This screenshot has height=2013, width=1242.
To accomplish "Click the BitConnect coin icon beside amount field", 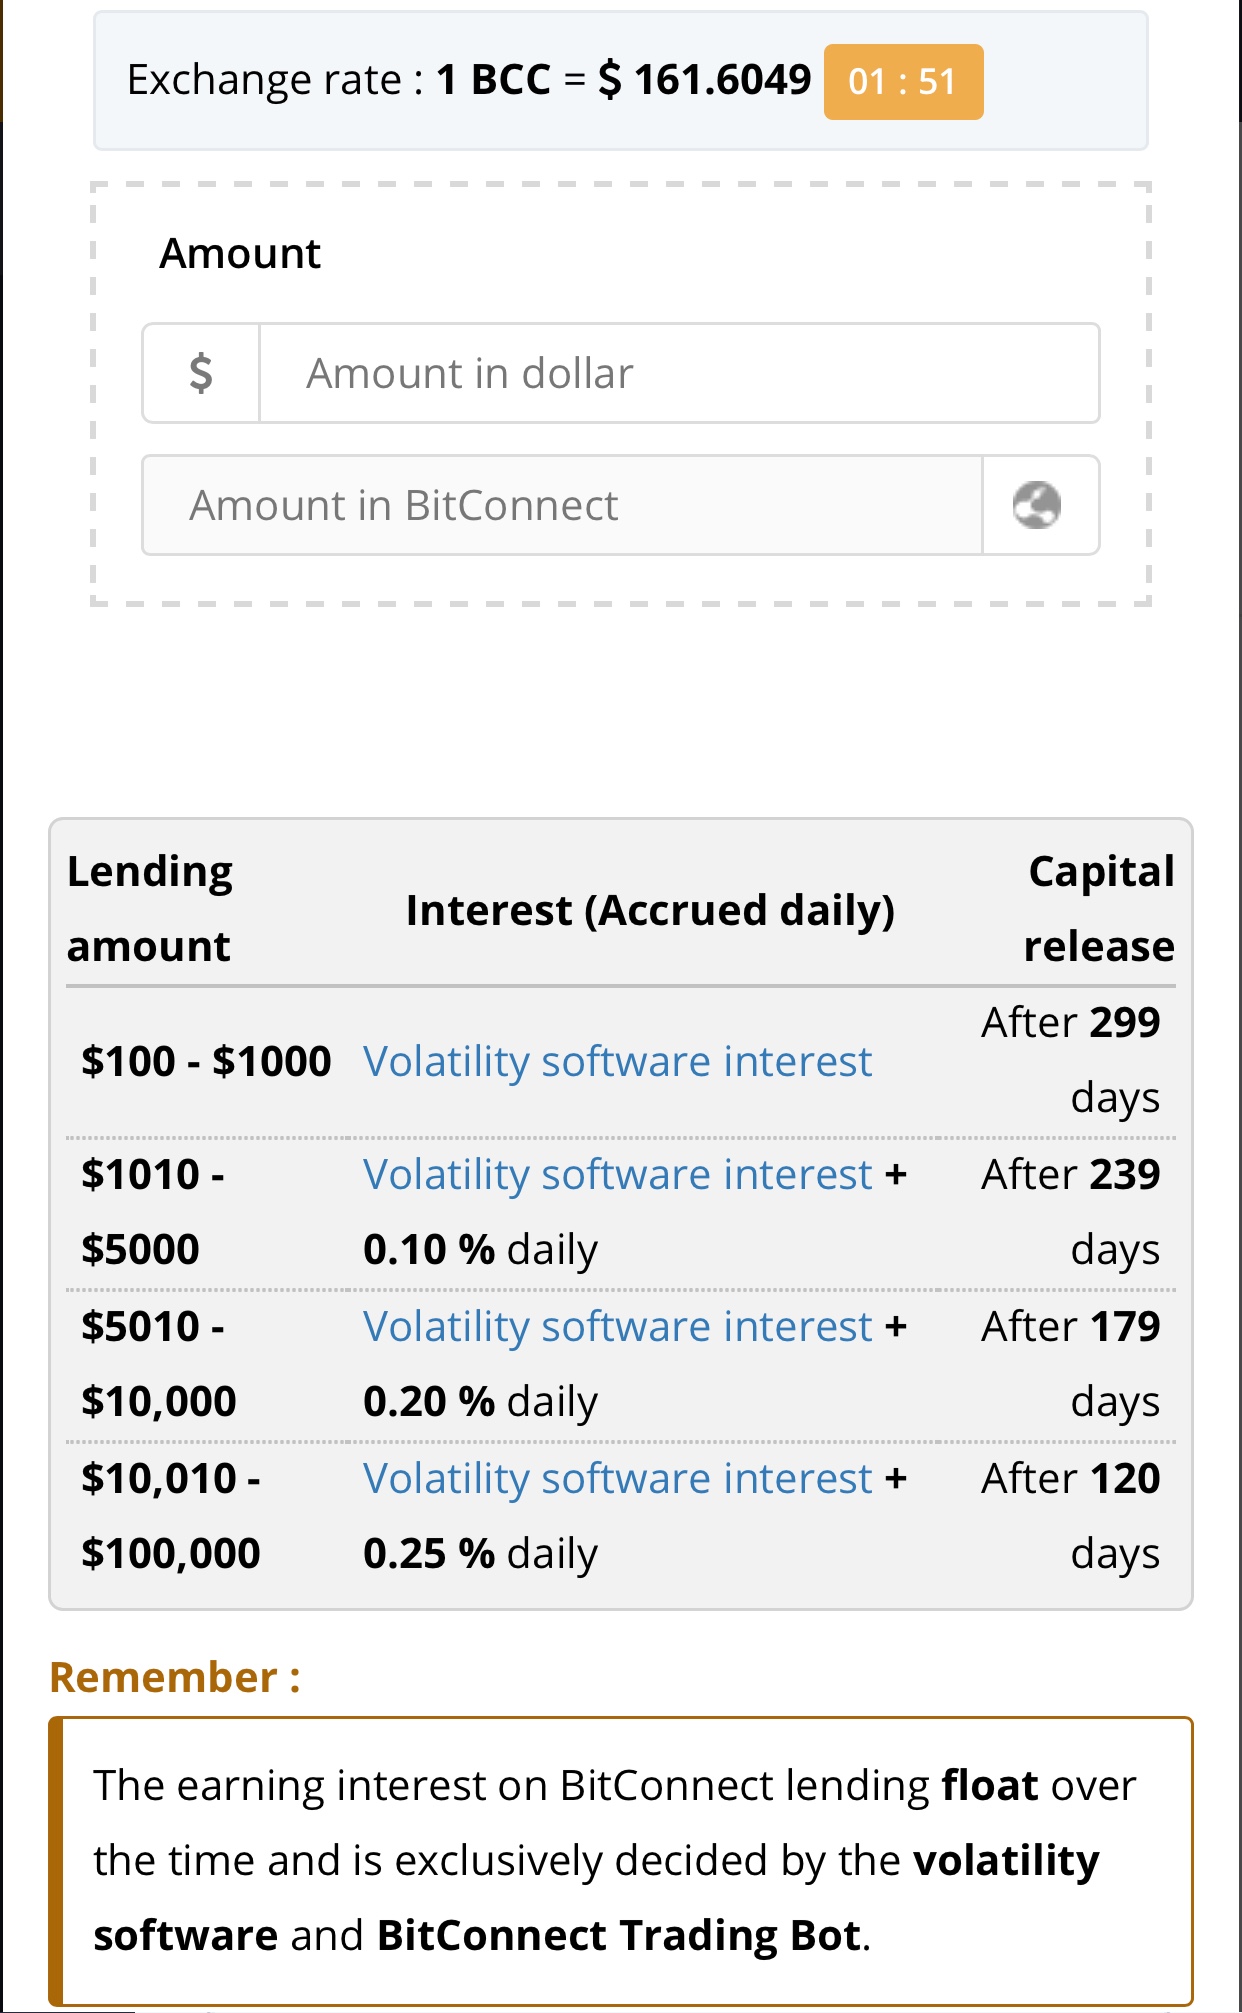I will (1037, 505).
